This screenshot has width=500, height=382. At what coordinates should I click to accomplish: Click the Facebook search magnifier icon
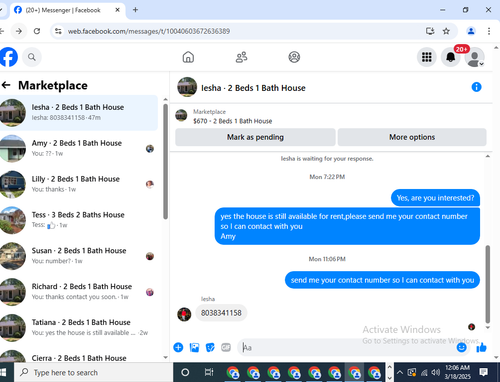click(32, 57)
